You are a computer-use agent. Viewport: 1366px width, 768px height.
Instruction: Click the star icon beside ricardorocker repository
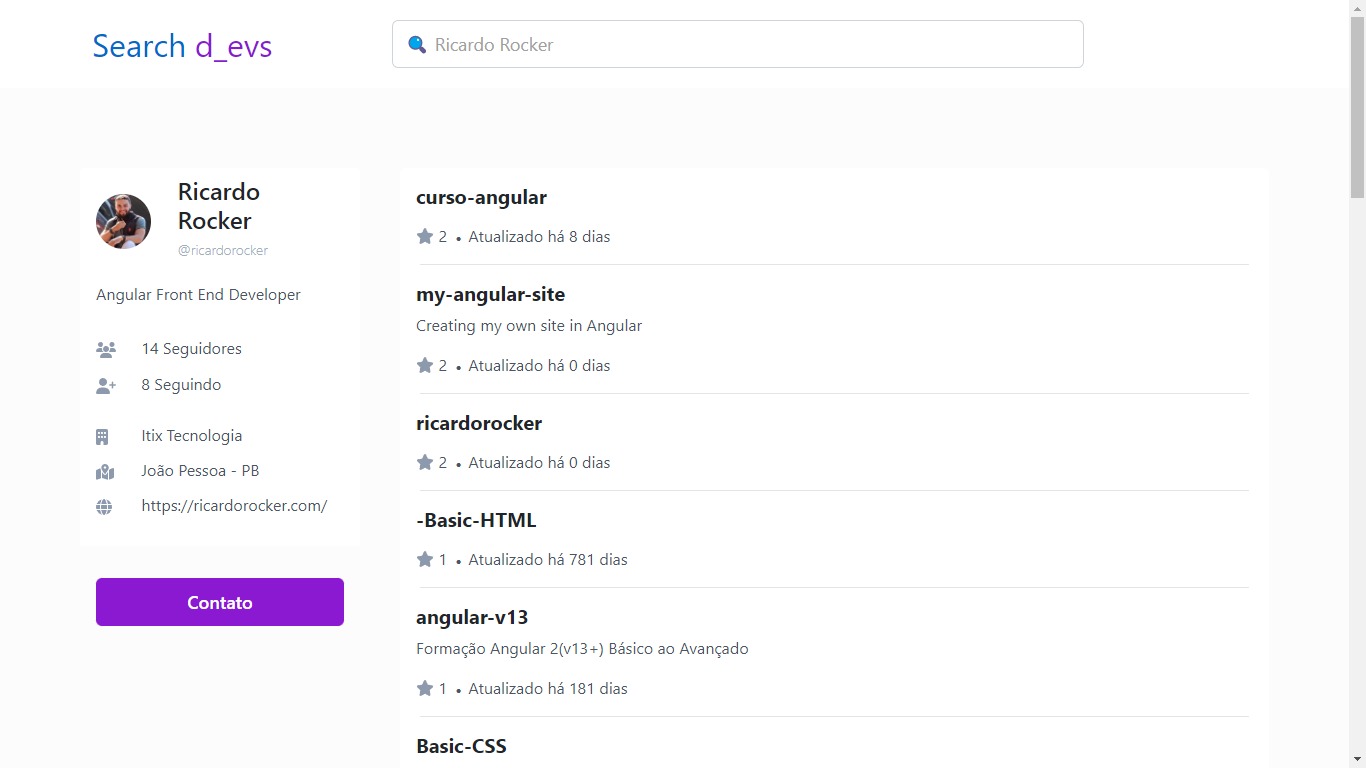[423, 462]
